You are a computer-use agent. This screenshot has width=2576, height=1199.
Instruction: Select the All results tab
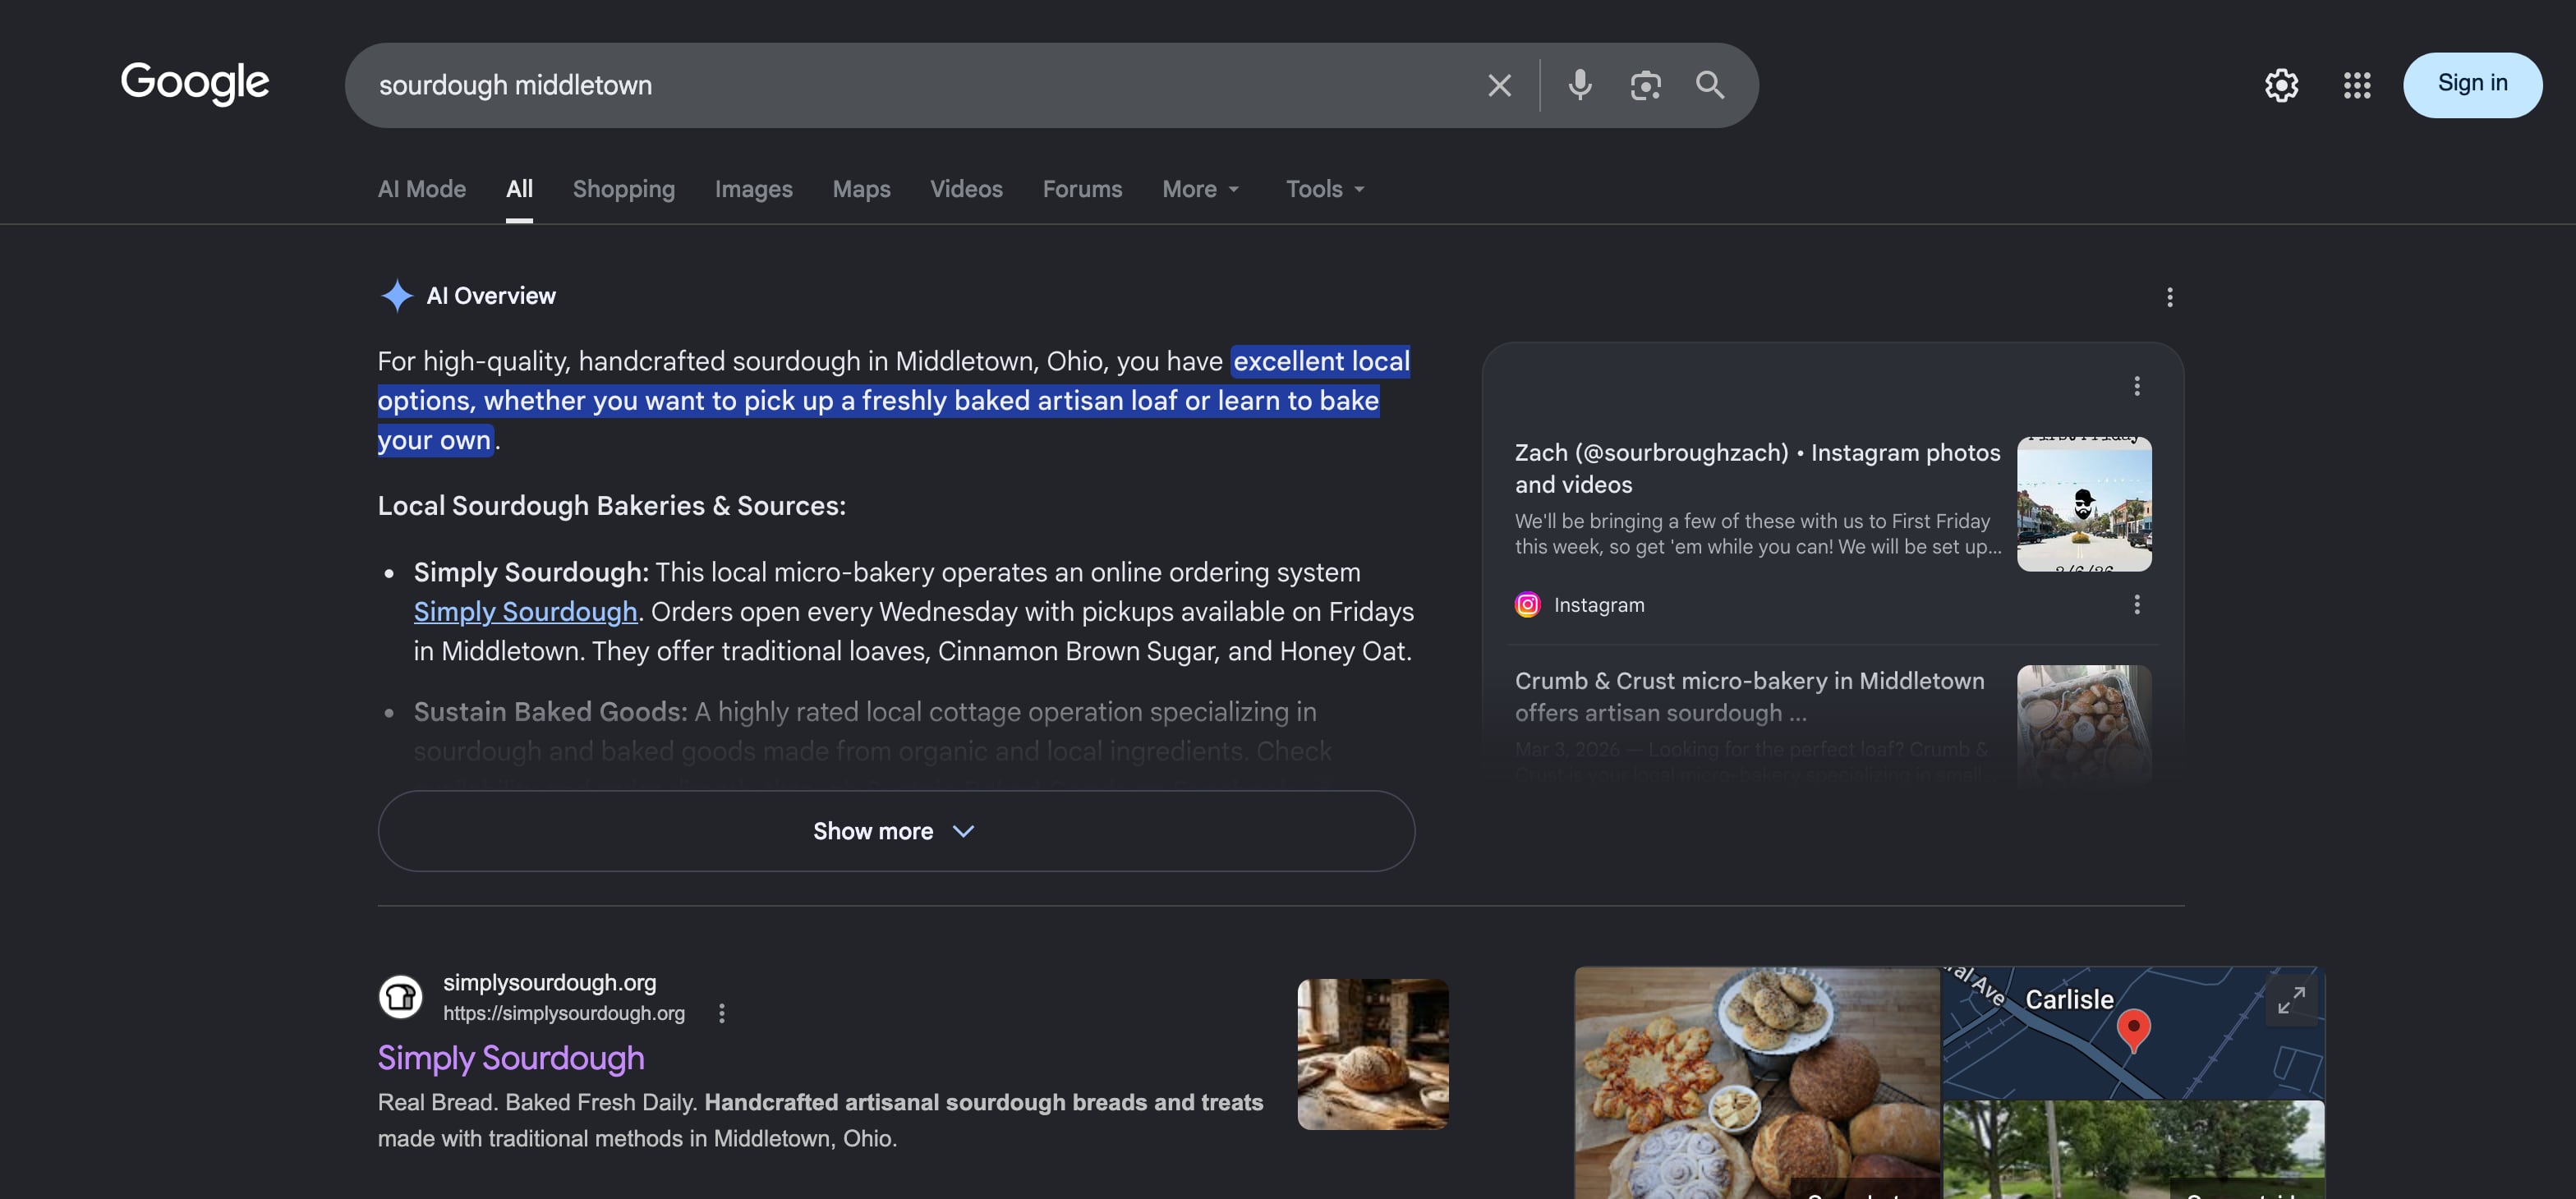pyautogui.click(x=519, y=189)
